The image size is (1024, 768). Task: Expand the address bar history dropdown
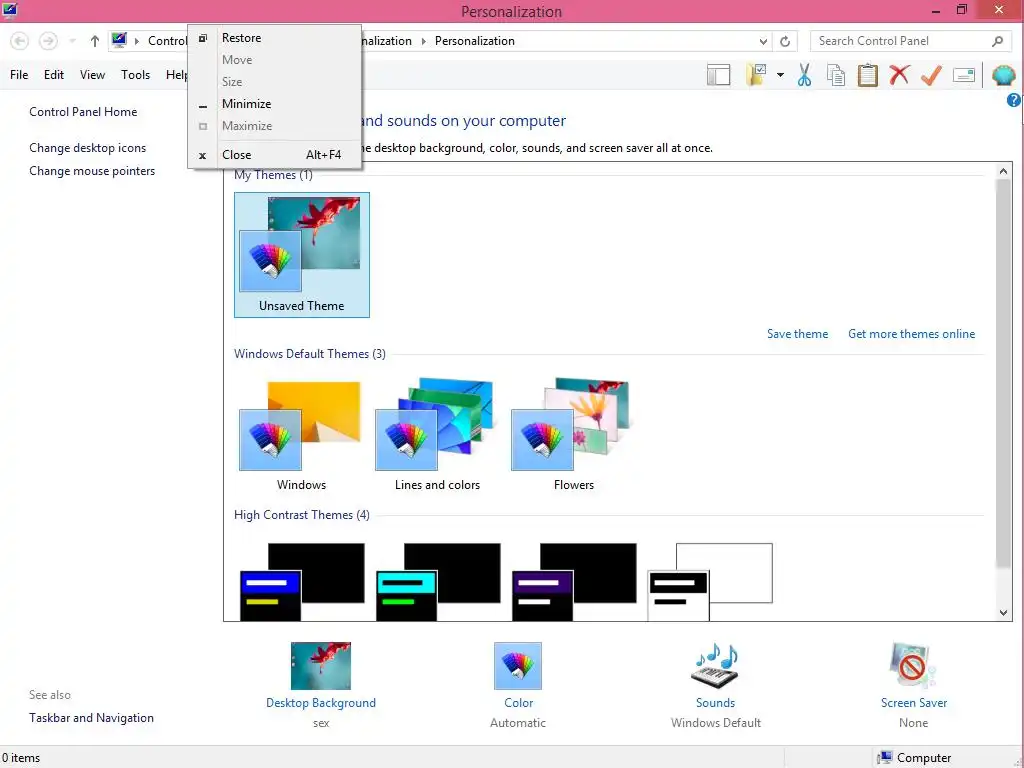763,41
